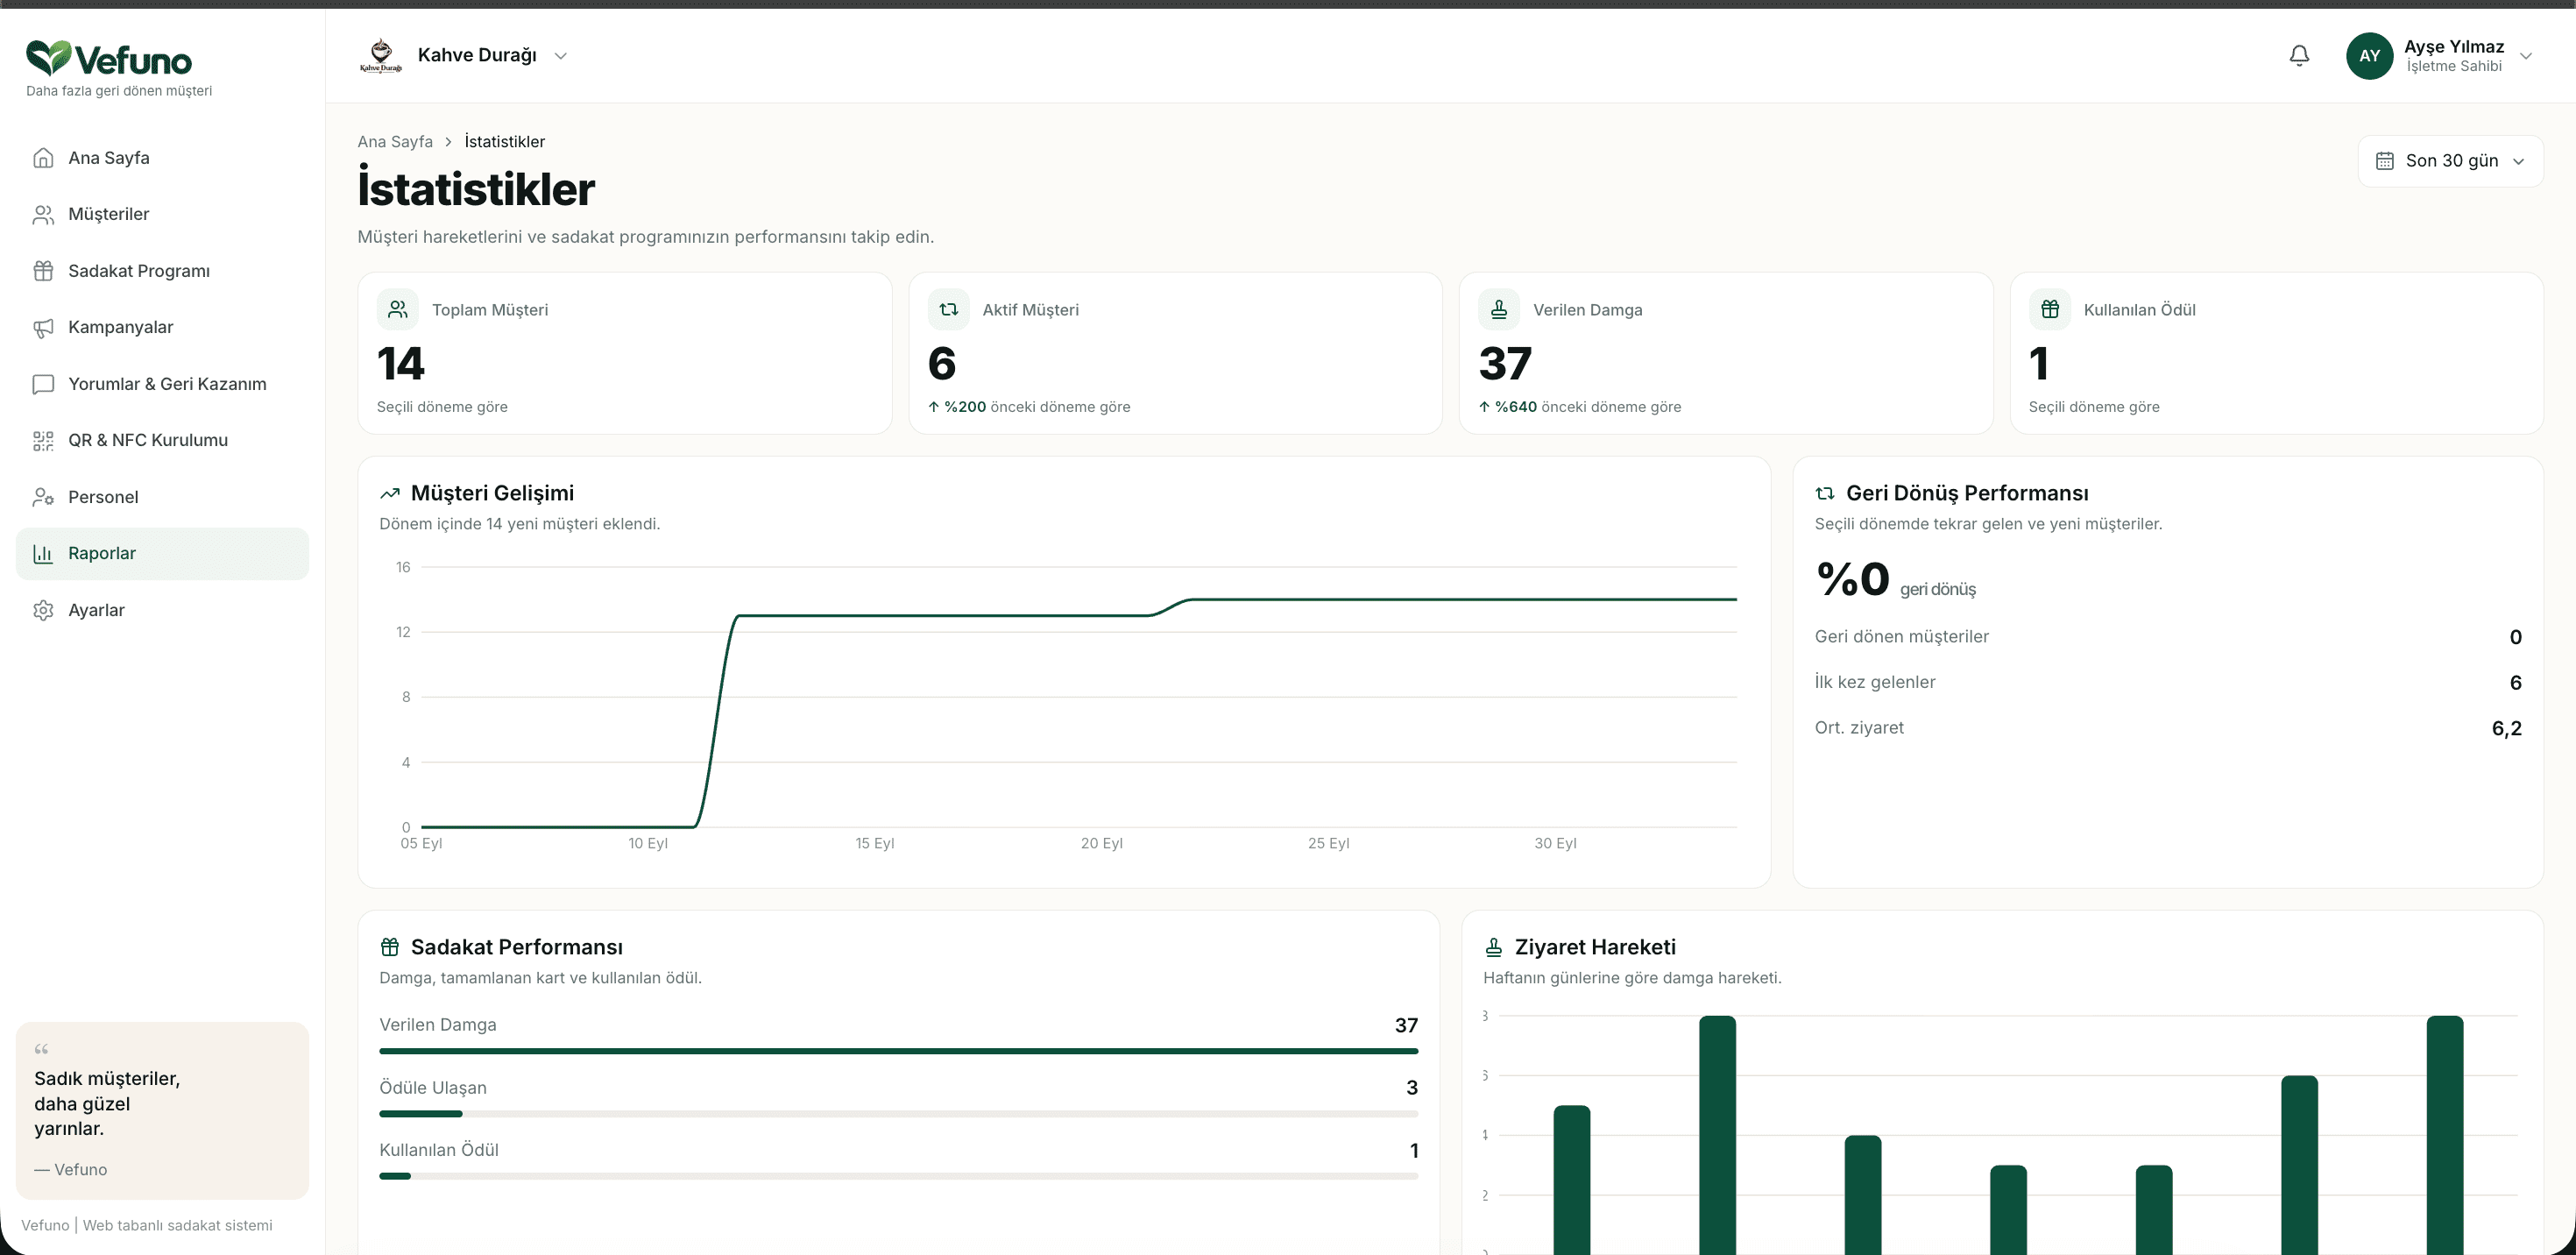Go to Müşteriler in the sidebar
This screenshot has width=2576, height=1255.
click(x=162, y=214)
